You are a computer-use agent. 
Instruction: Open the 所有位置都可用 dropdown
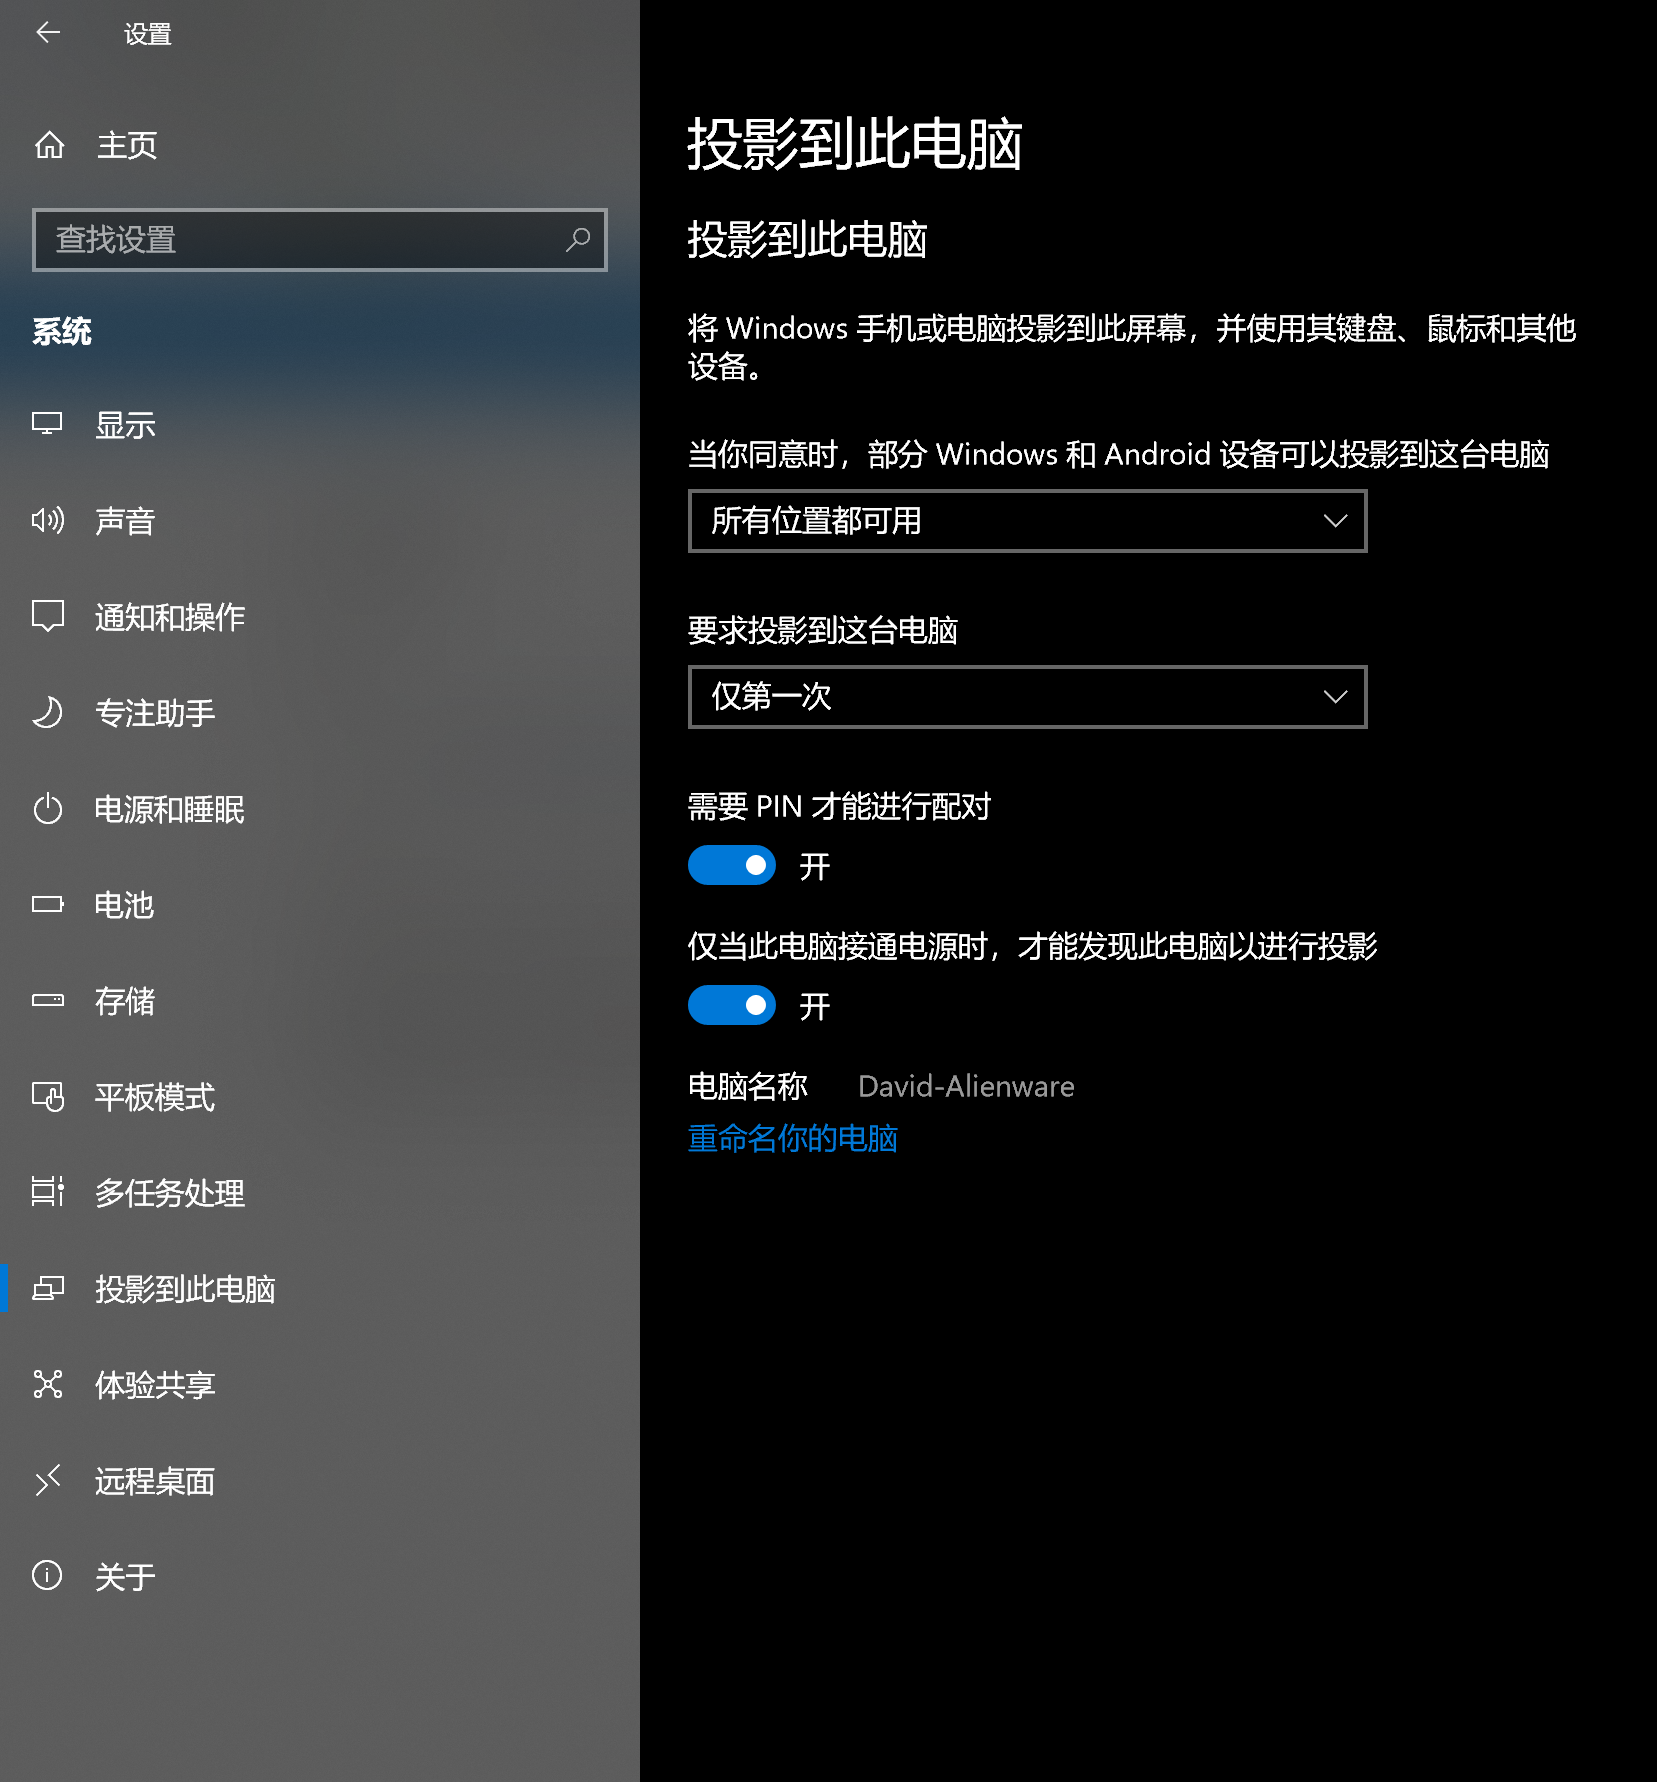[x=1027, y=521]
